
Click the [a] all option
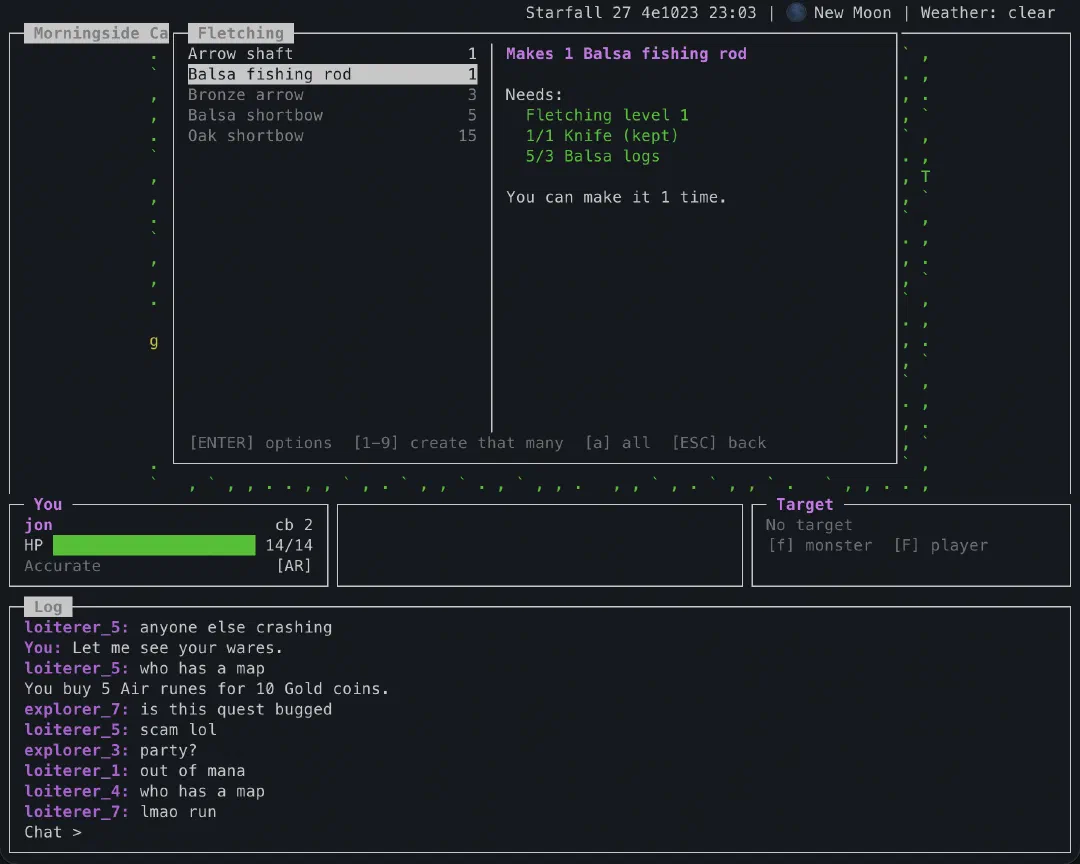[x=617, y=443]
